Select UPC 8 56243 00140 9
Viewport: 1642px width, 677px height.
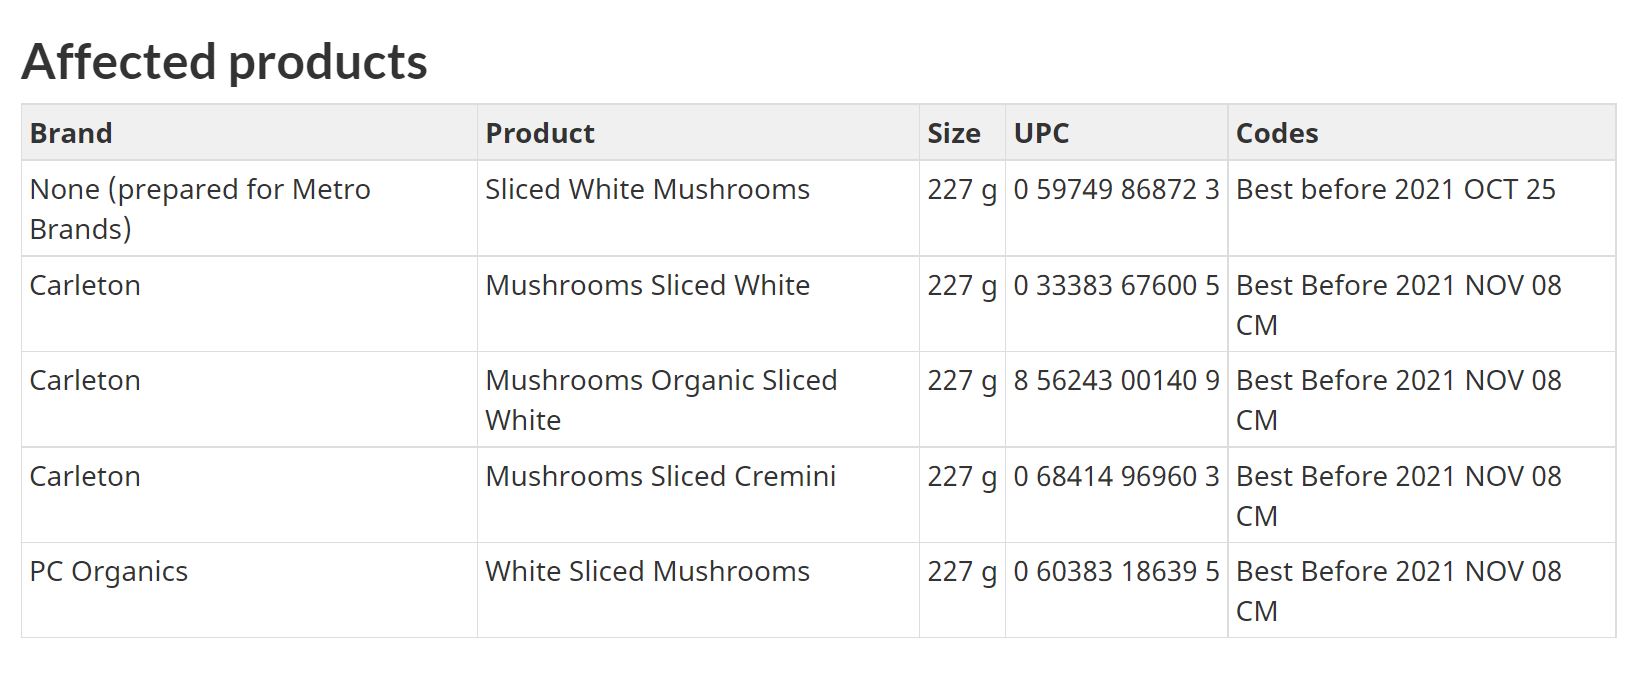click(1116, 381)
